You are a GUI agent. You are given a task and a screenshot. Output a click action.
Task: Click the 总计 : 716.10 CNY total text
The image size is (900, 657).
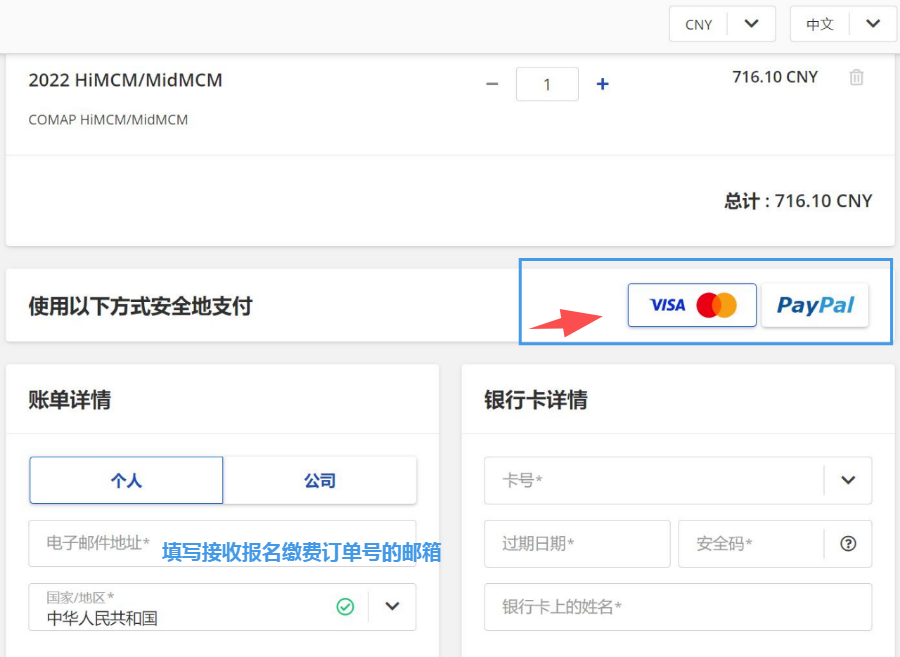pos(798,201)
